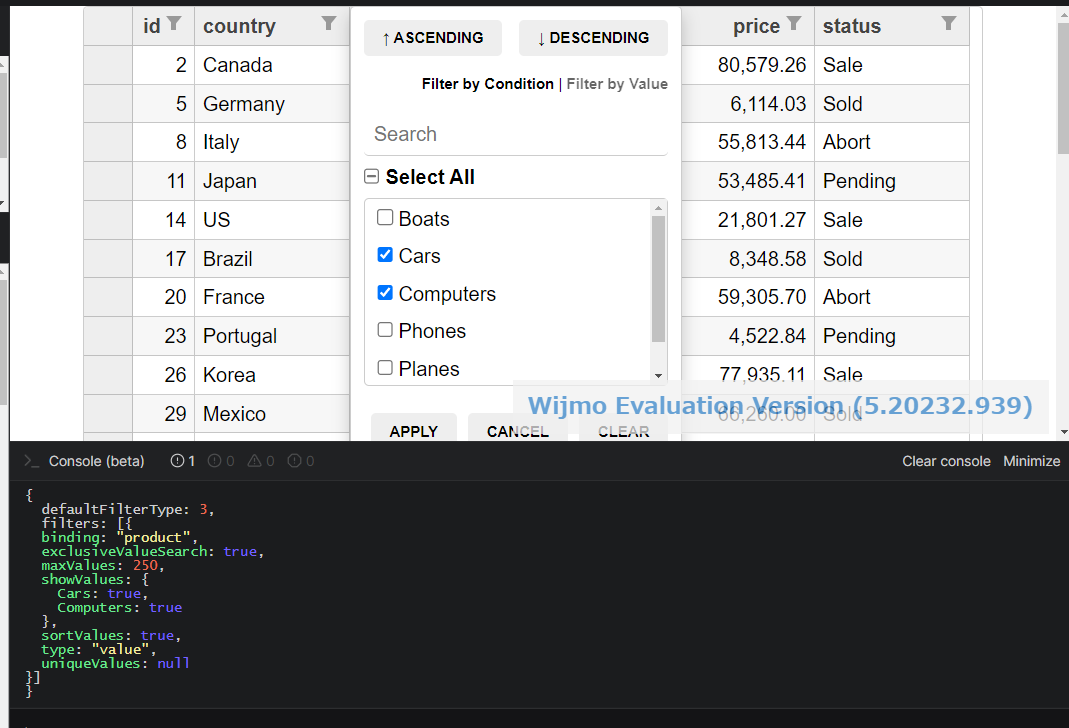Sort column with Ascending button

tap(433, 38)
